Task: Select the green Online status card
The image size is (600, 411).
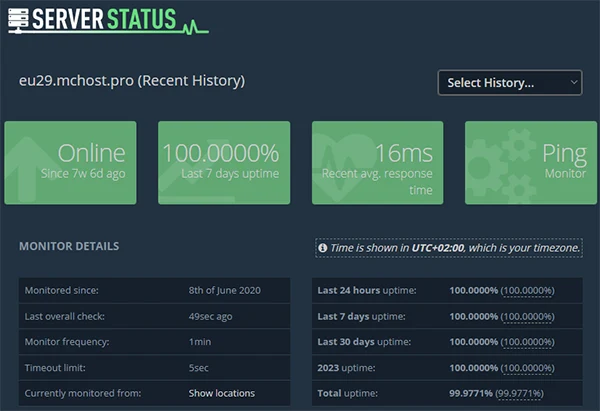Action: coord(70,164)
